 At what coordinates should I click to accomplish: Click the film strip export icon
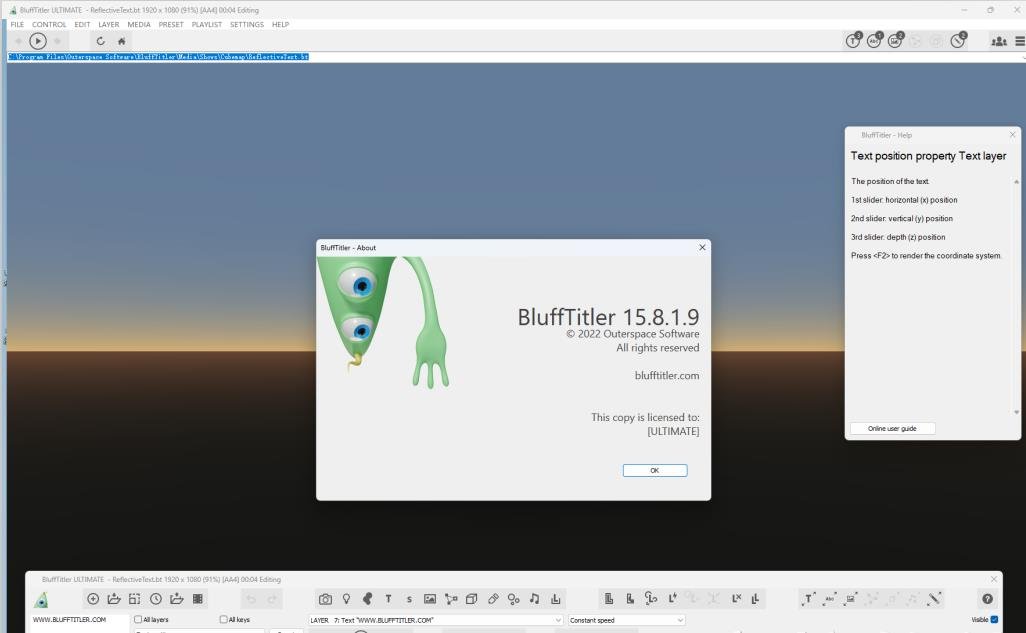click(198, 599)
